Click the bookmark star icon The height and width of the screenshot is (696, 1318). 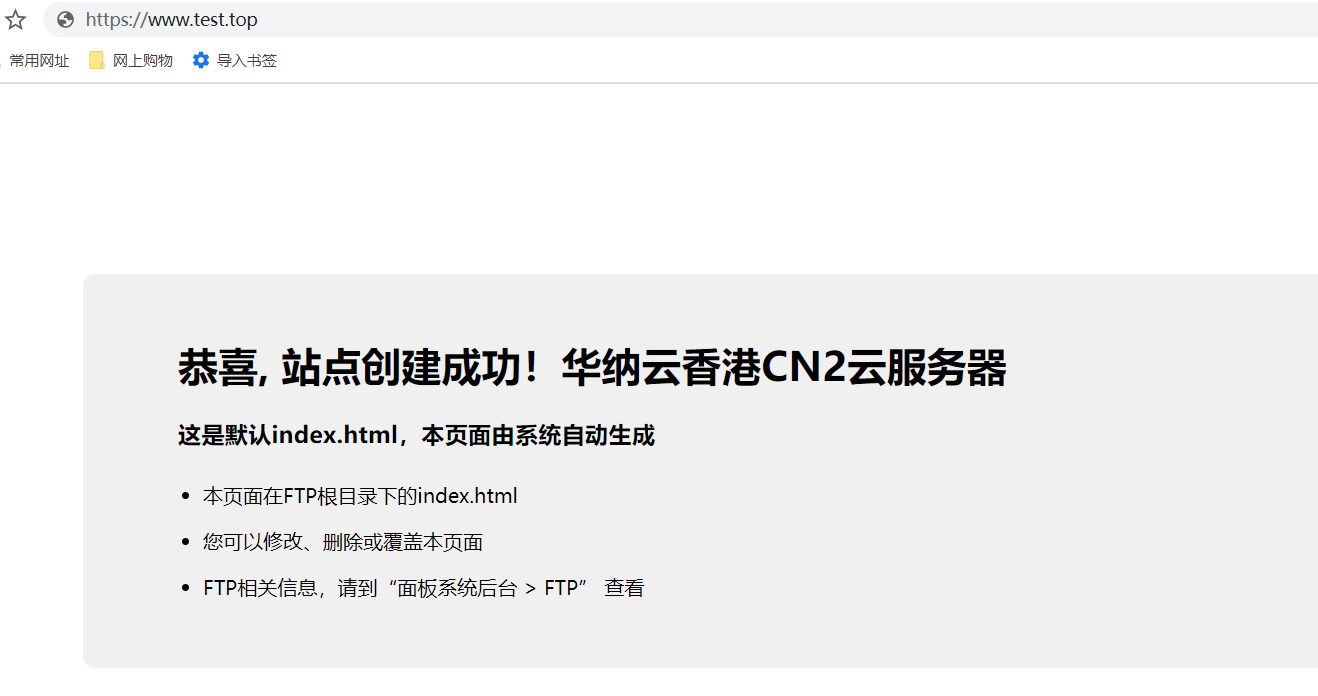pyautogui.click(x=15, y=20)
